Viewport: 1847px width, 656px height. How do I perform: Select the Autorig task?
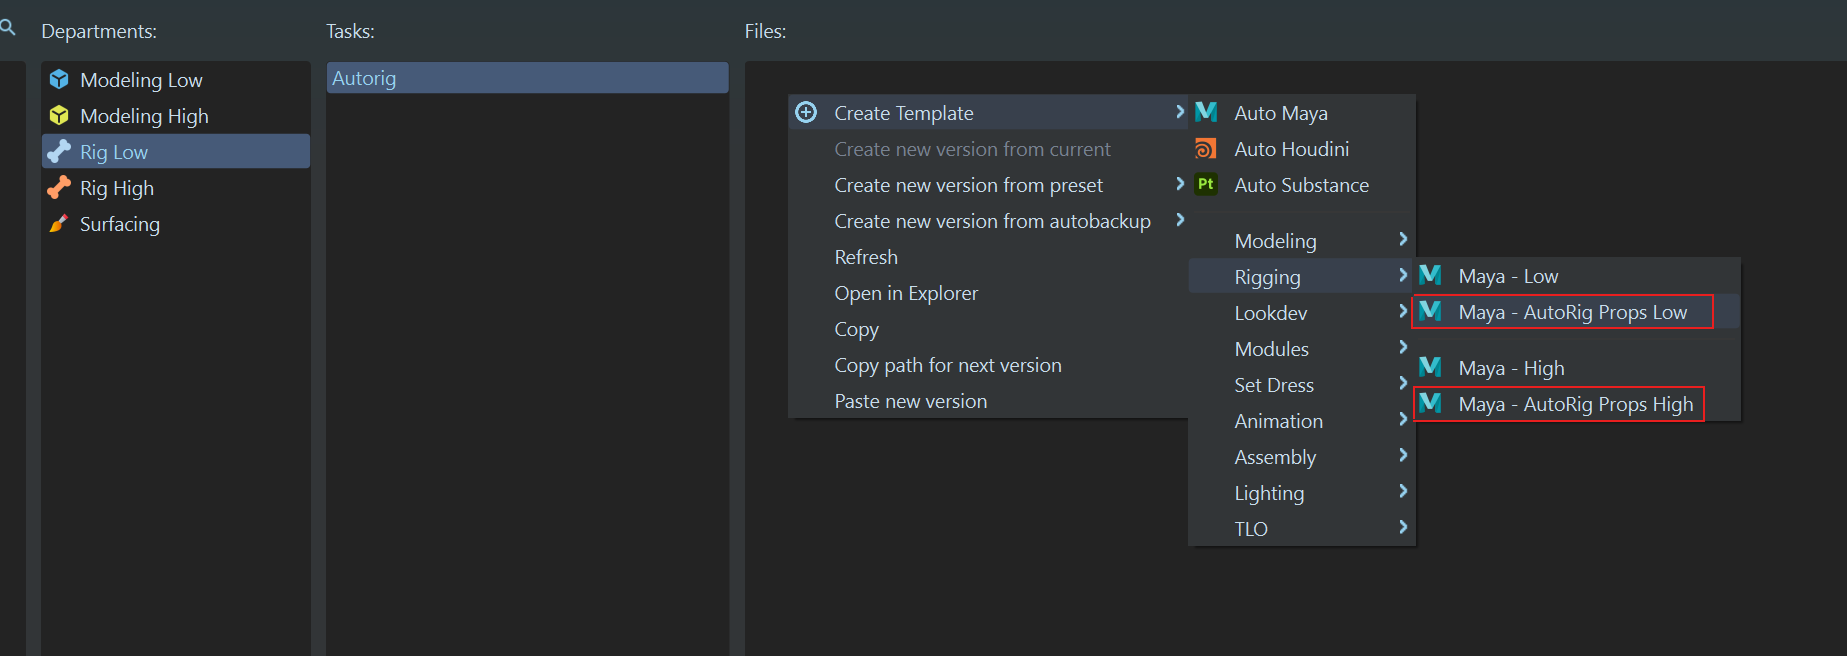(527, 78)
